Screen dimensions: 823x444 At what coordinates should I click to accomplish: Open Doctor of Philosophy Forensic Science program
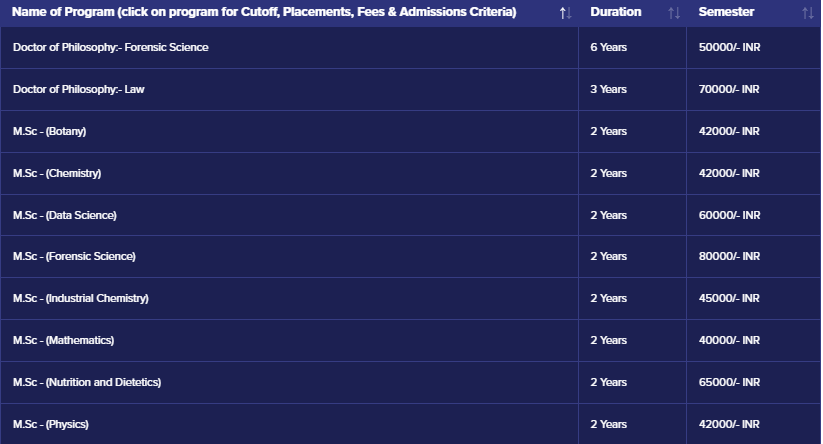[x=111, y=48]
